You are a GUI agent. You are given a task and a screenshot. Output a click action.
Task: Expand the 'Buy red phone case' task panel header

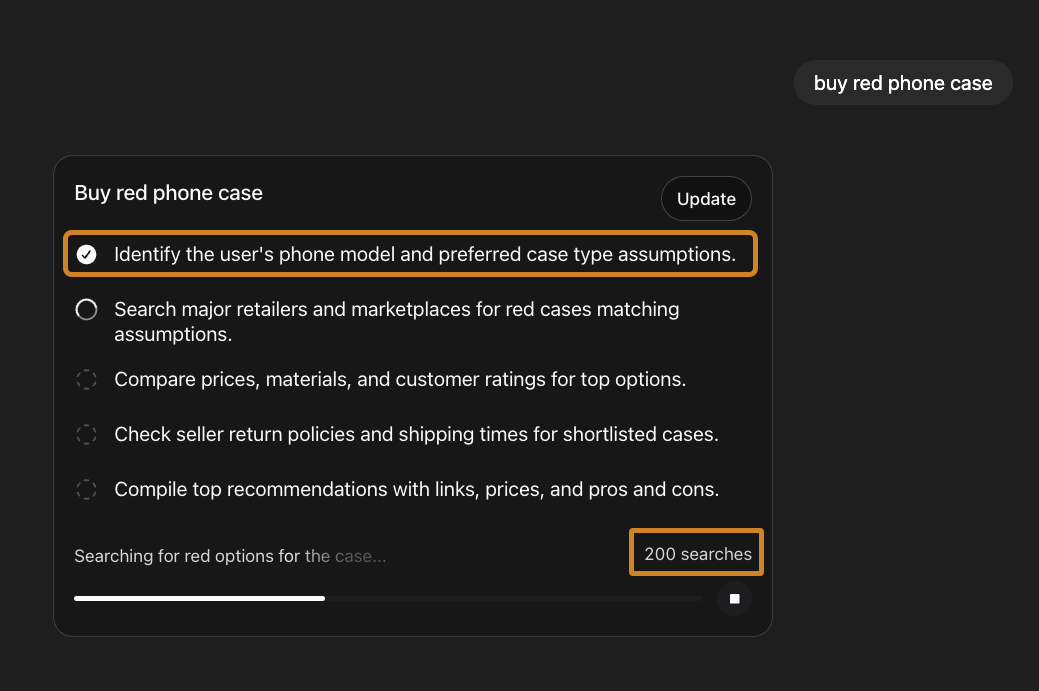[168, 192]
